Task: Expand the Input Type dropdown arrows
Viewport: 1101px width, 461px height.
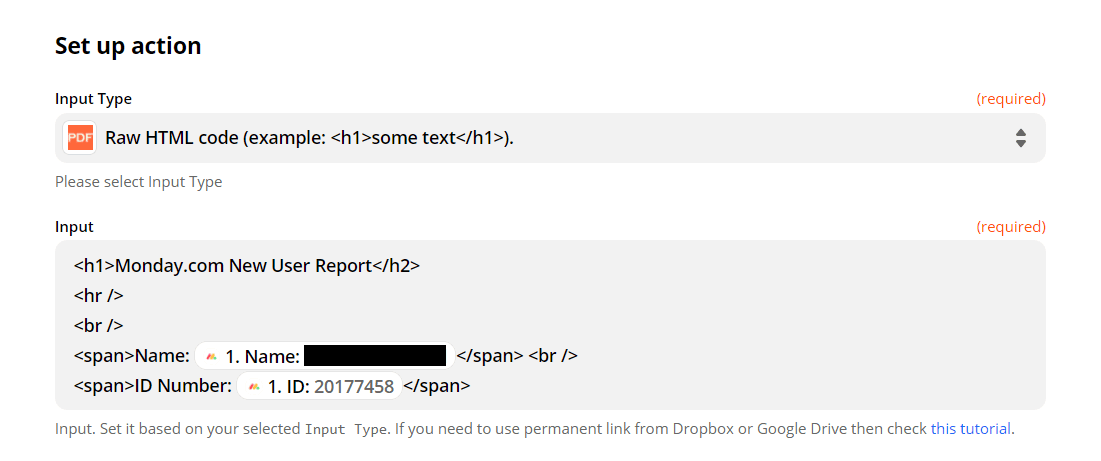Action: (x=1020, y=138)
